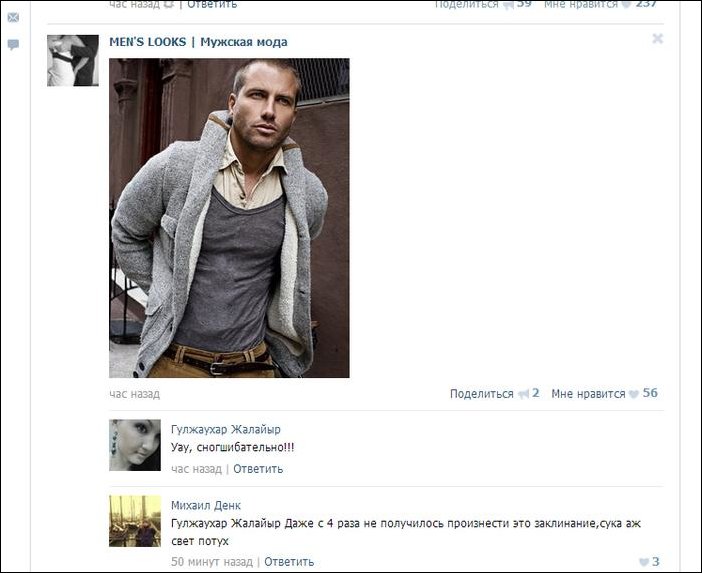Open the MEN'S LOOKS group avatar thumbnail

(73, 60)
